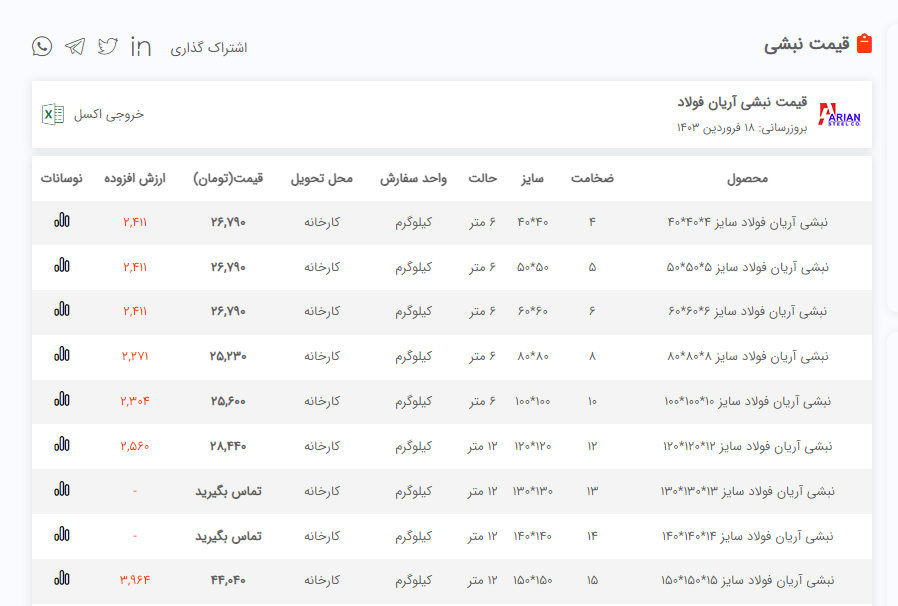The image size is (898, 606).
Task: Share page on Twitter icon
Action: pyautogui.click(x=108, y=46)
